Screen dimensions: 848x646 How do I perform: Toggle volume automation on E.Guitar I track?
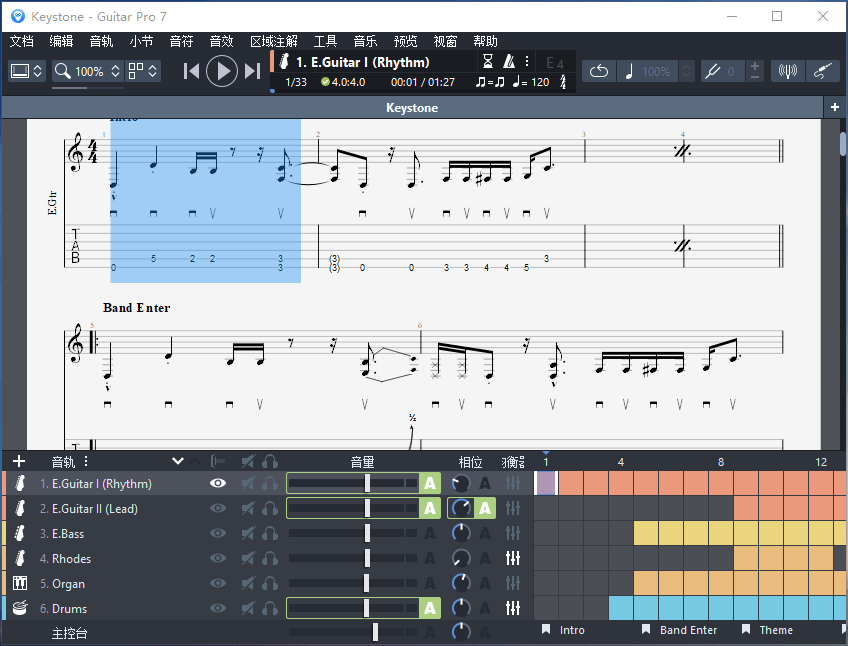pos(430,483)
